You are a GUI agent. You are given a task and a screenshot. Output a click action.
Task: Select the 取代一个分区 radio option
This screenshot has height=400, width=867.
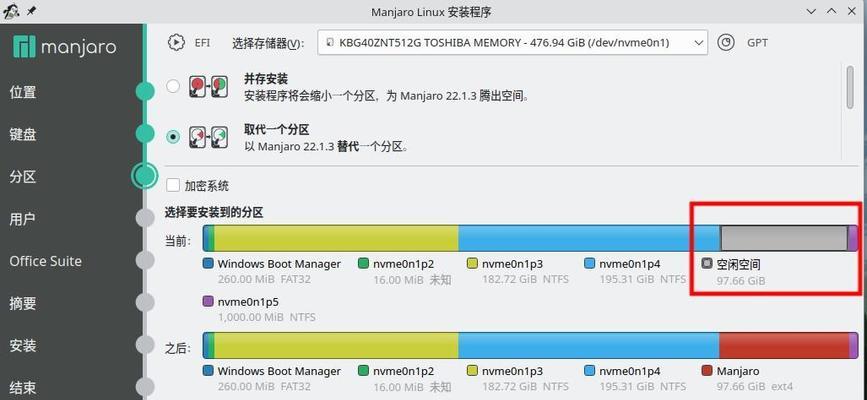coord(173,137)
